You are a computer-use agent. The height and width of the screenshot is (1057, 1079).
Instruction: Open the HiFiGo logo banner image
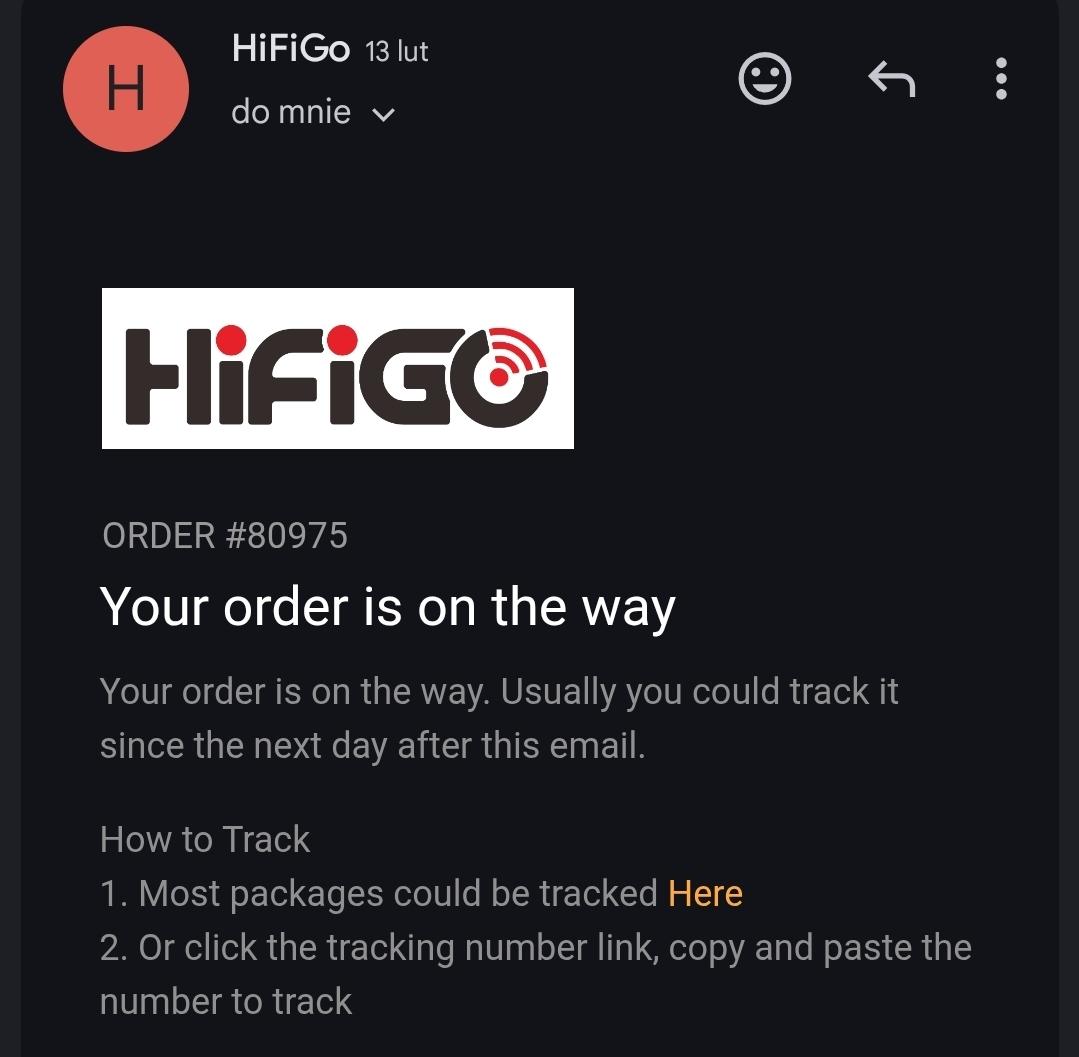click(x=338, y=368)
